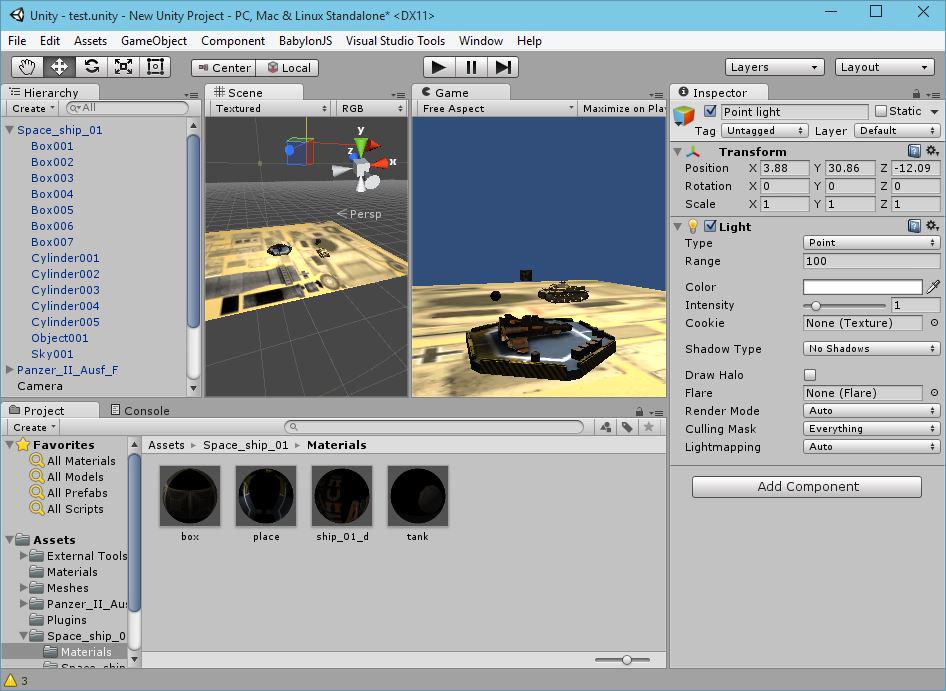946x691 pixels.
Task: Toggle the Light component enabled checkbox
Action: 710,226
